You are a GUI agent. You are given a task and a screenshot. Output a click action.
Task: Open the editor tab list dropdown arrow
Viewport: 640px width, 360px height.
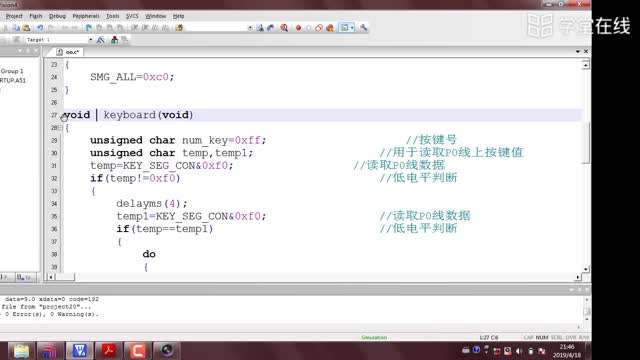[x=578, y=51]
